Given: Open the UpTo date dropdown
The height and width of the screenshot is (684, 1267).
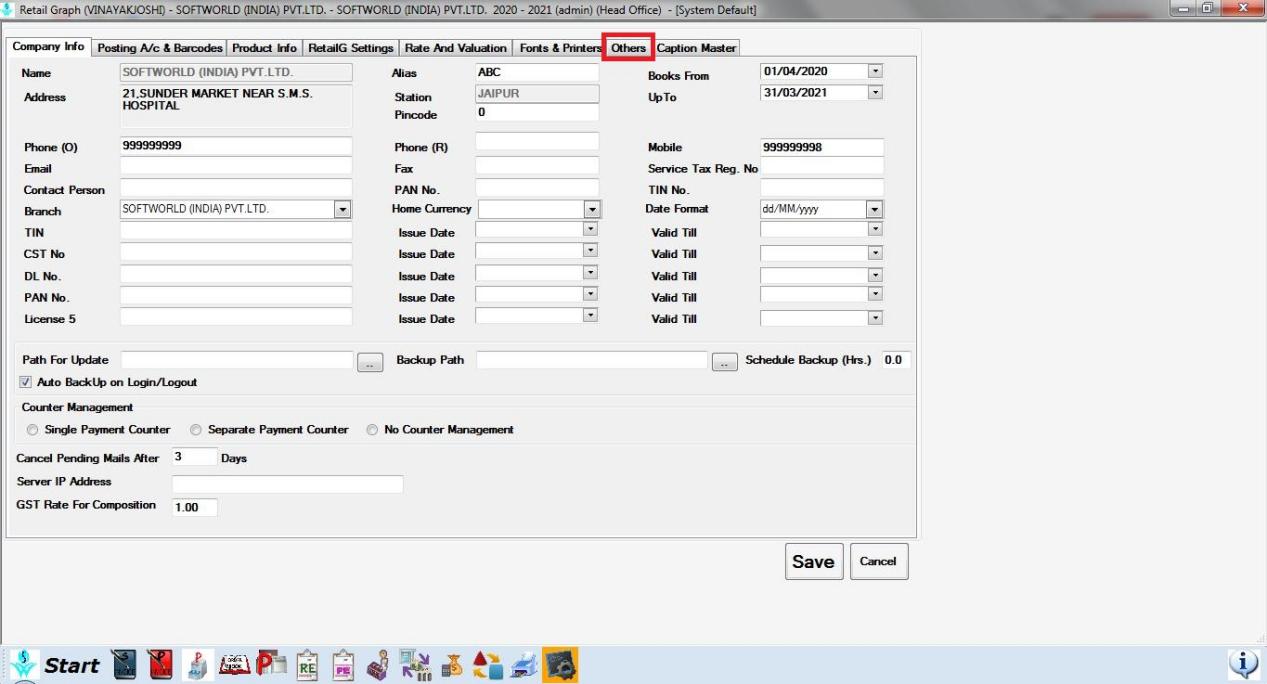Looking at the screenshot, I should 875,93.
